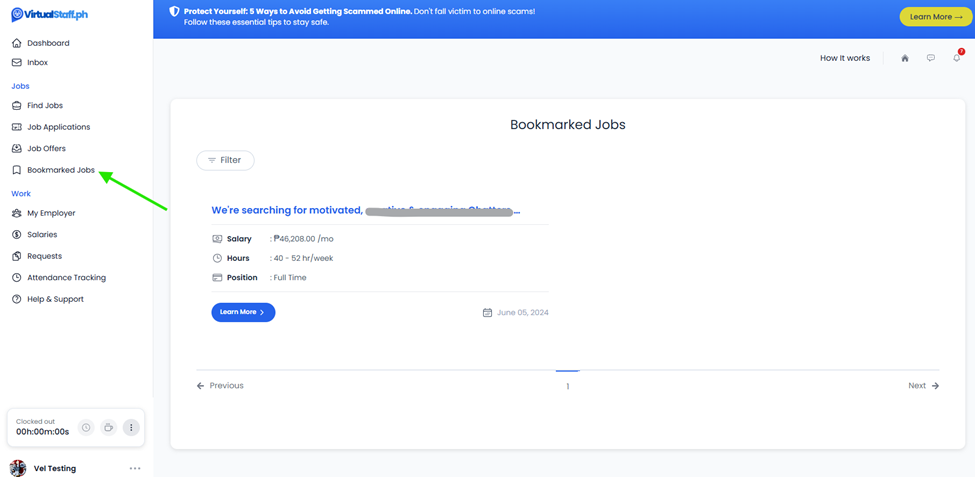Image resolution: width=975 pixels, height=477 pixels.
Task: Click the My Employer people icon
Action: pos(17,213)
